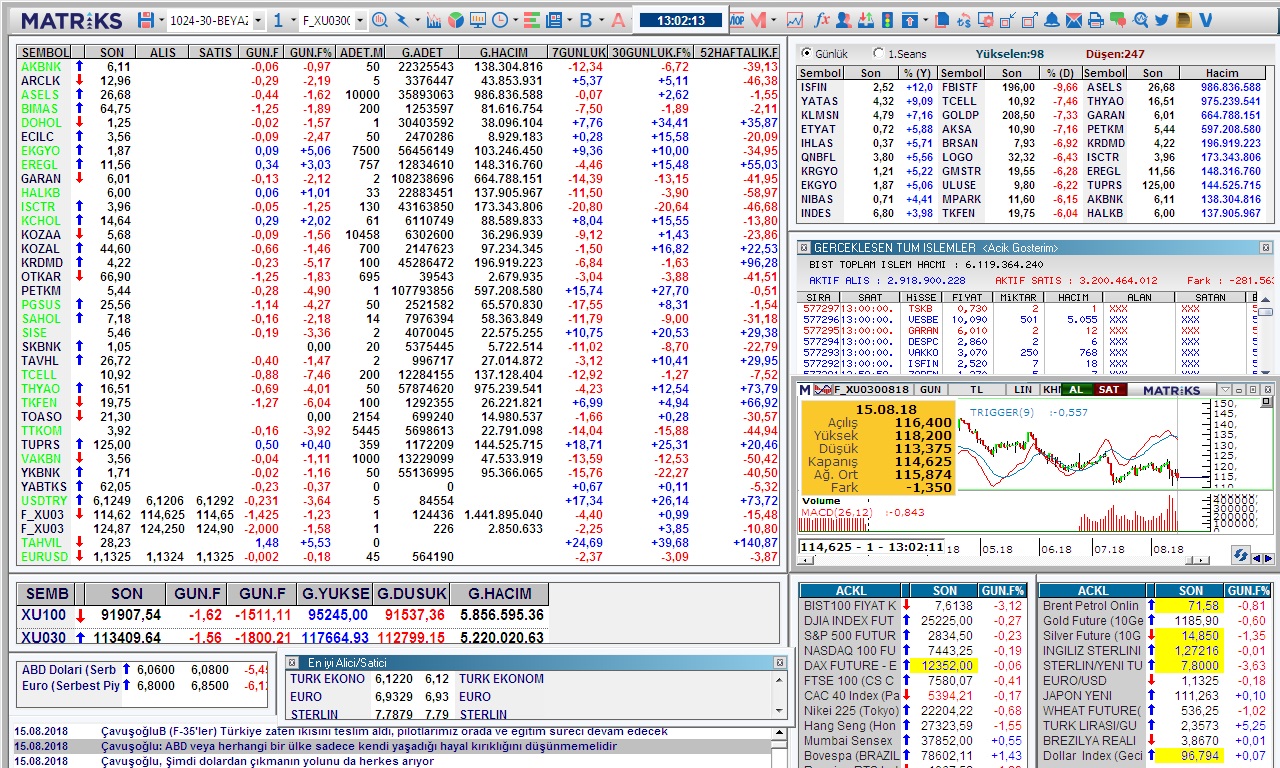This screenshot has width=1280, height=768.
Task: Expand dropdown arrow next to number 1
Action: [x=292, y=20]
